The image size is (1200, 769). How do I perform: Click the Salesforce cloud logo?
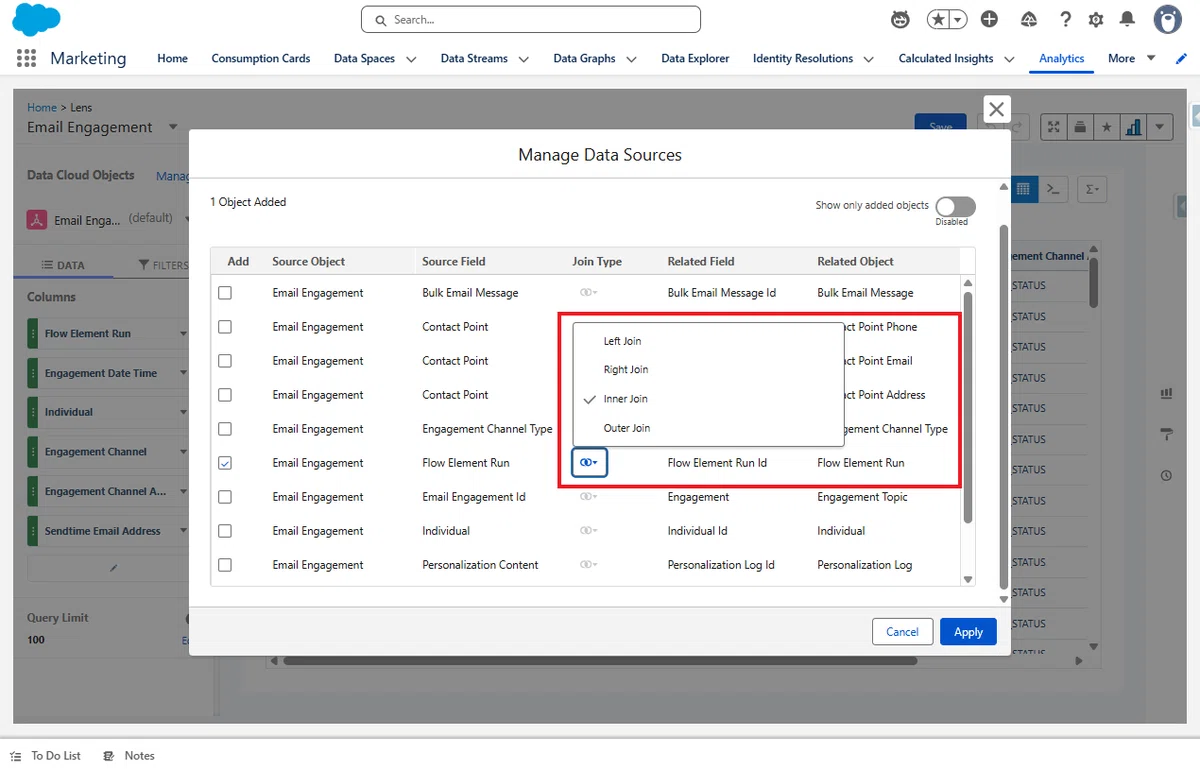tap(35, 19)
